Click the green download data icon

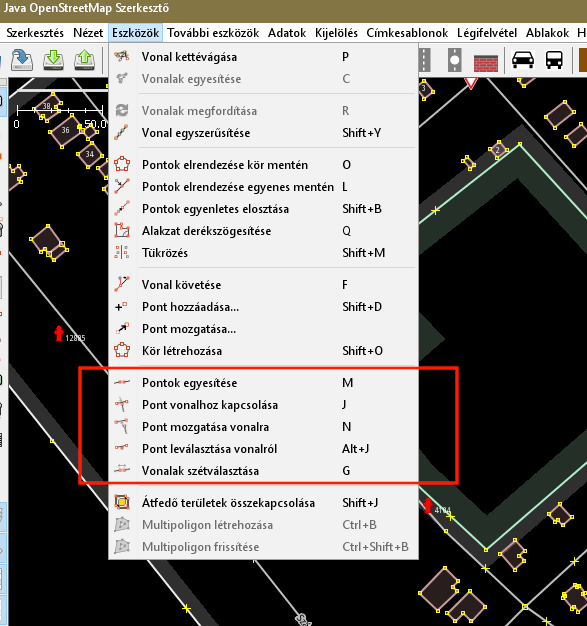pyautogui.click(x=53, y=60)
